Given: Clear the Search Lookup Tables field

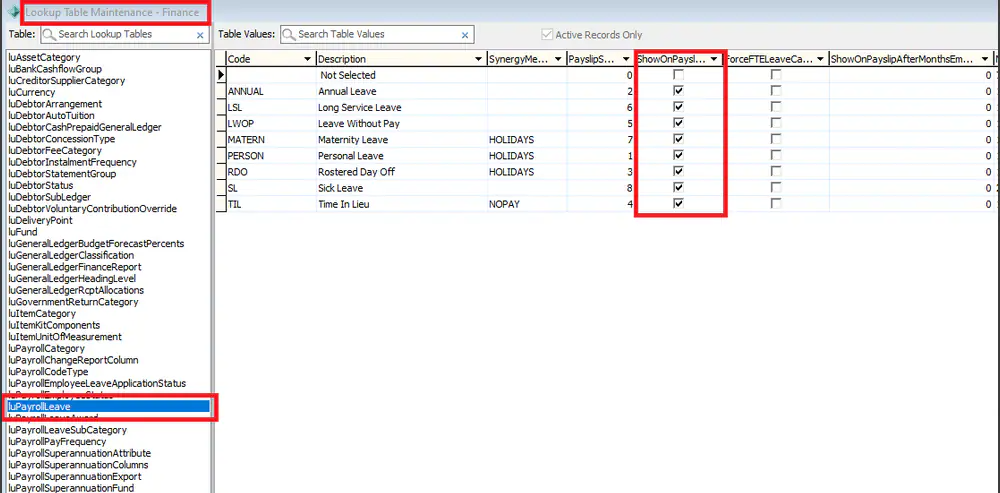Looking at the screenshot, I should [x=200, y=35].
